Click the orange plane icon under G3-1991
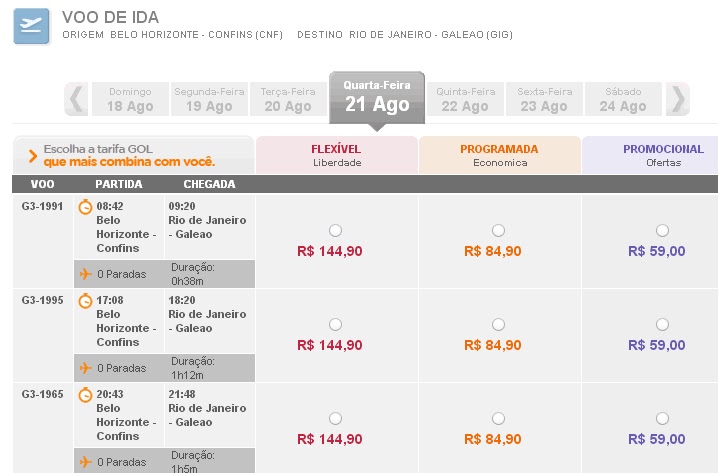The width and height of the screenshot is (719, 473). [85, 273]
